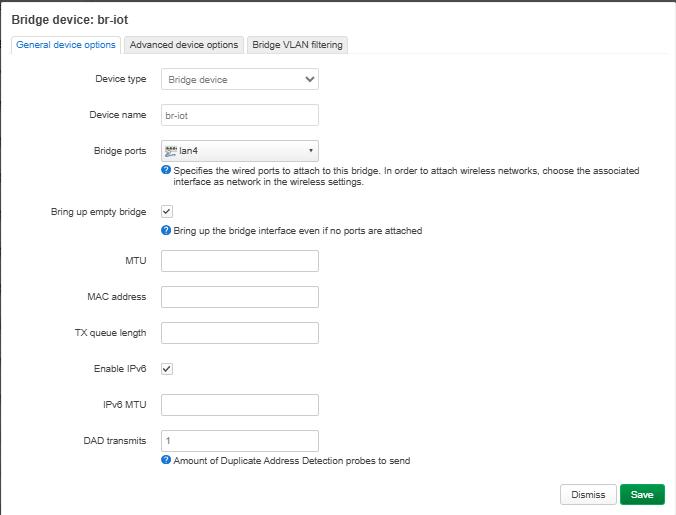676x515 pixels.
Task: Click the green Save button
Action: click(x=642, y=494)
